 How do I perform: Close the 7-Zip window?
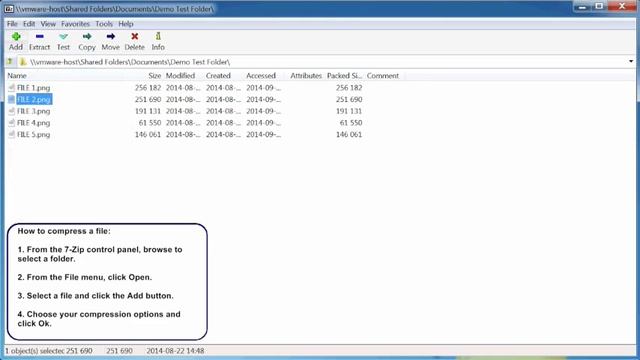click(x=622, y=7)
